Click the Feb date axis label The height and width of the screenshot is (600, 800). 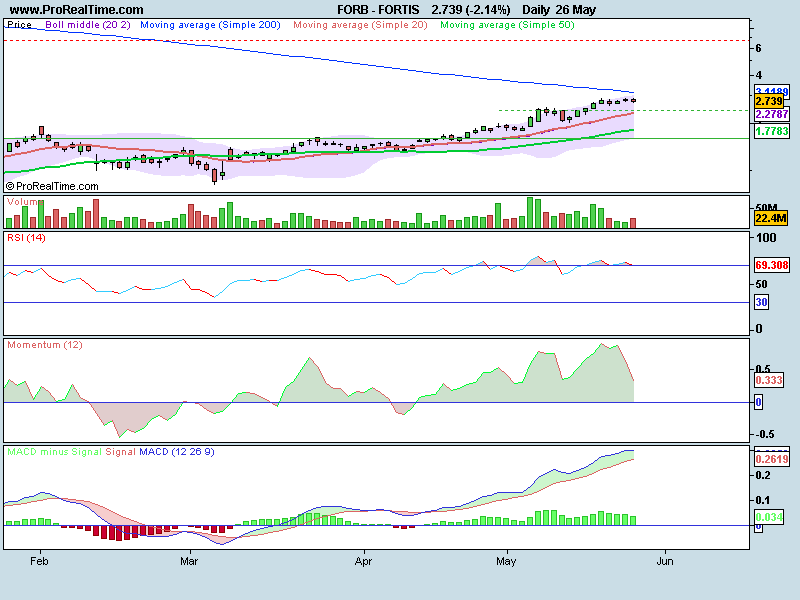[39, 561]
